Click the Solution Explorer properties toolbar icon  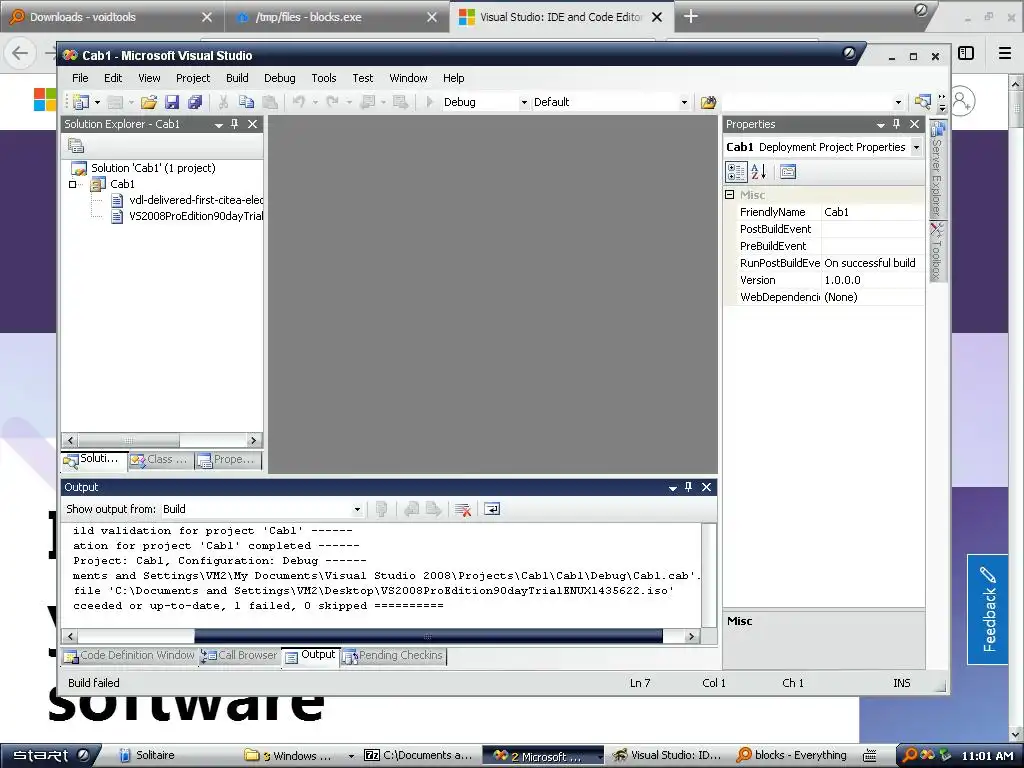click(x=76, y=146)
